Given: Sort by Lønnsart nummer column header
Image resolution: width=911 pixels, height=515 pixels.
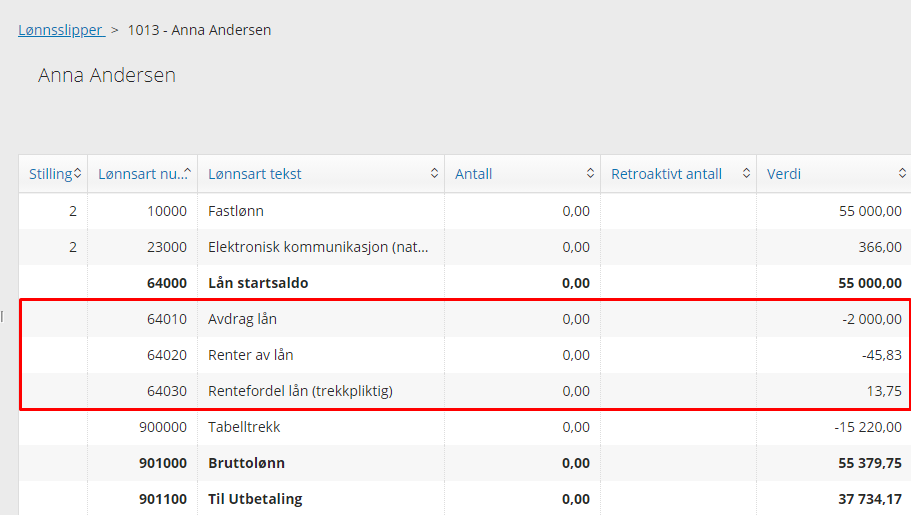Looking at the screenshot, I should (x=140, y=174).
